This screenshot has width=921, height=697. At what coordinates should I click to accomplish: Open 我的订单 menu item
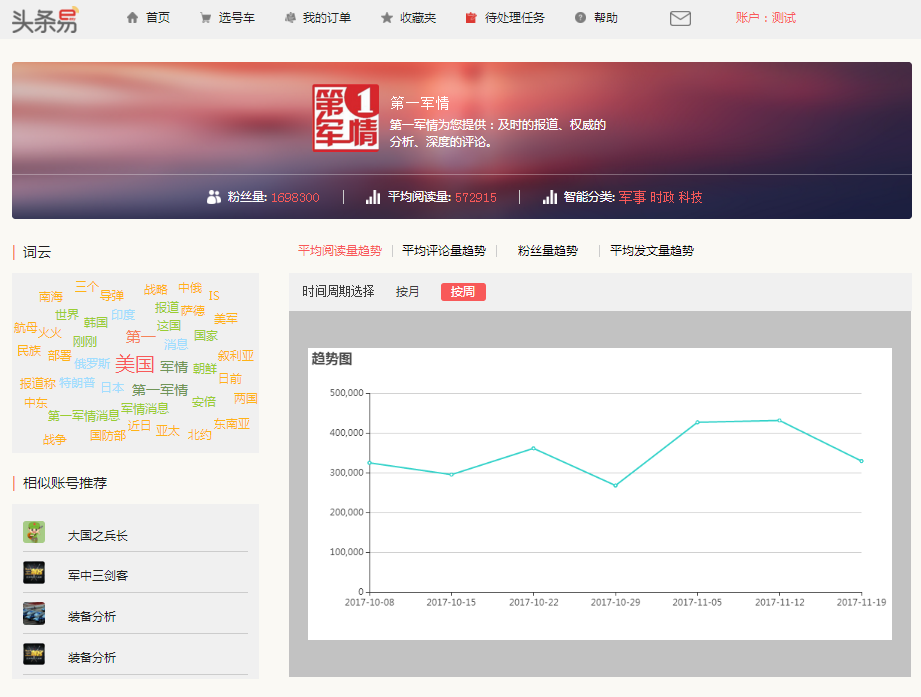(326, 18)
